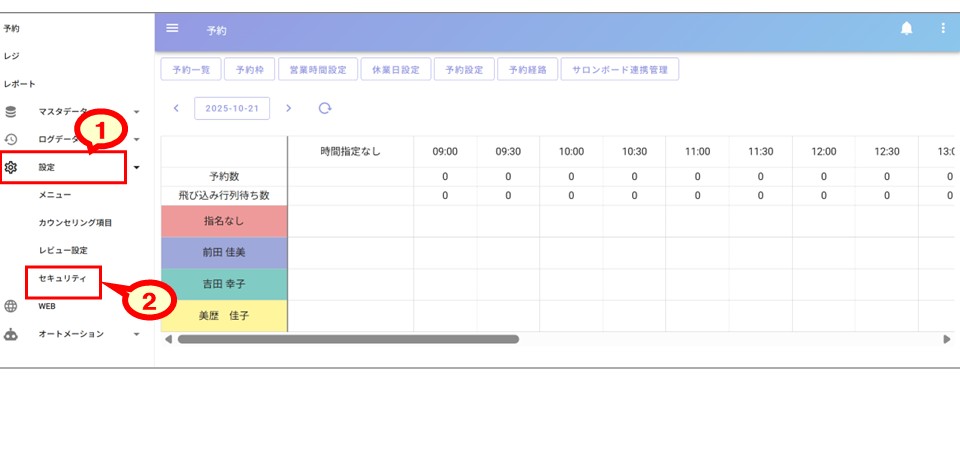960x454 pixels.
Task: Go to previous day arrow
Action: (x=176, y=108)
